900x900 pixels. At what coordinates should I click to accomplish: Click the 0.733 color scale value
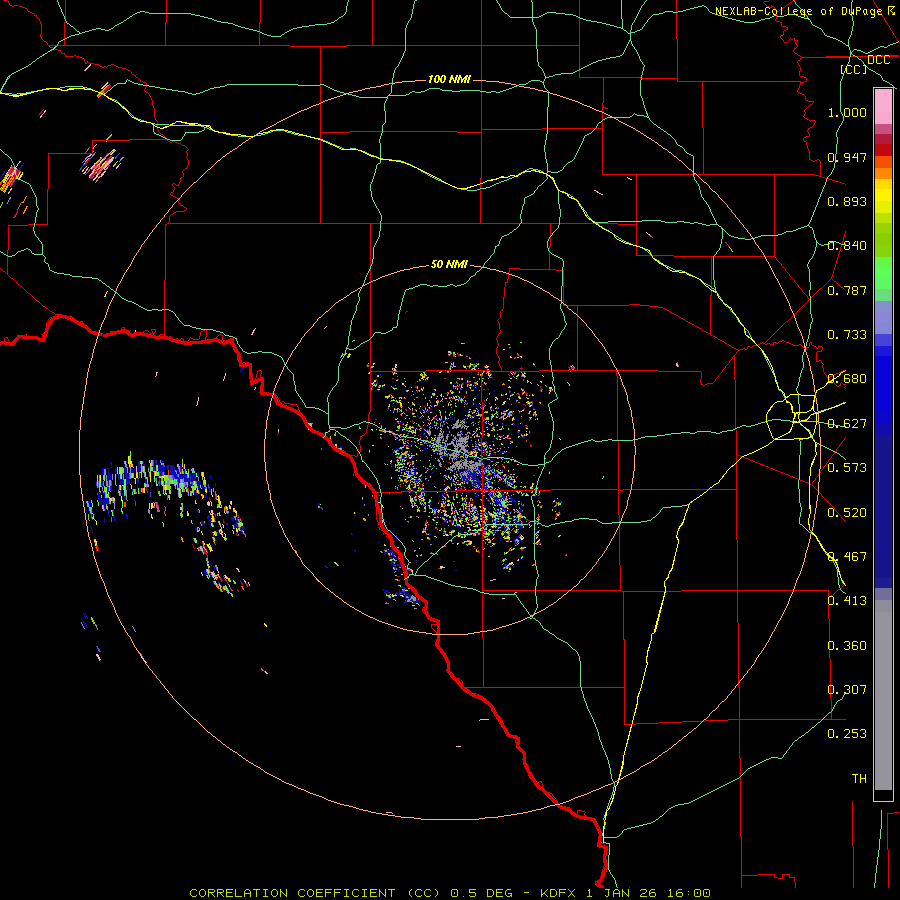(847, 335)
